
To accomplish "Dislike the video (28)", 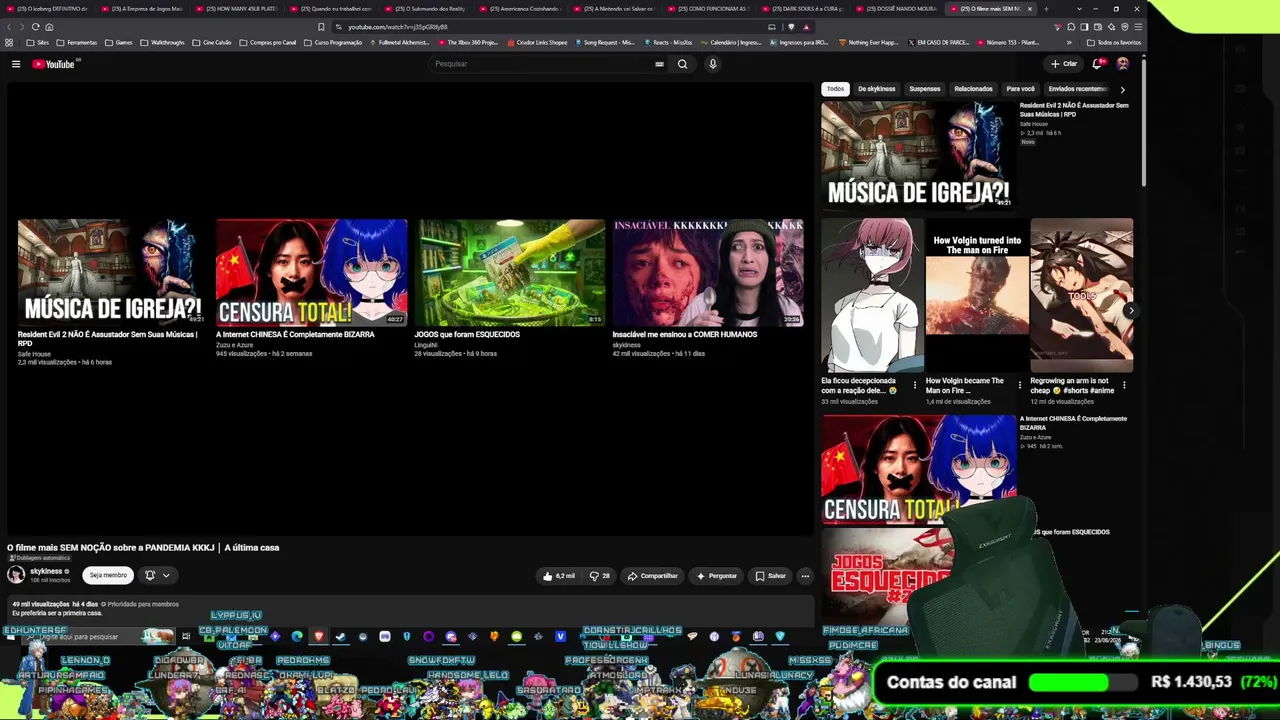I will tap(600, 576).
